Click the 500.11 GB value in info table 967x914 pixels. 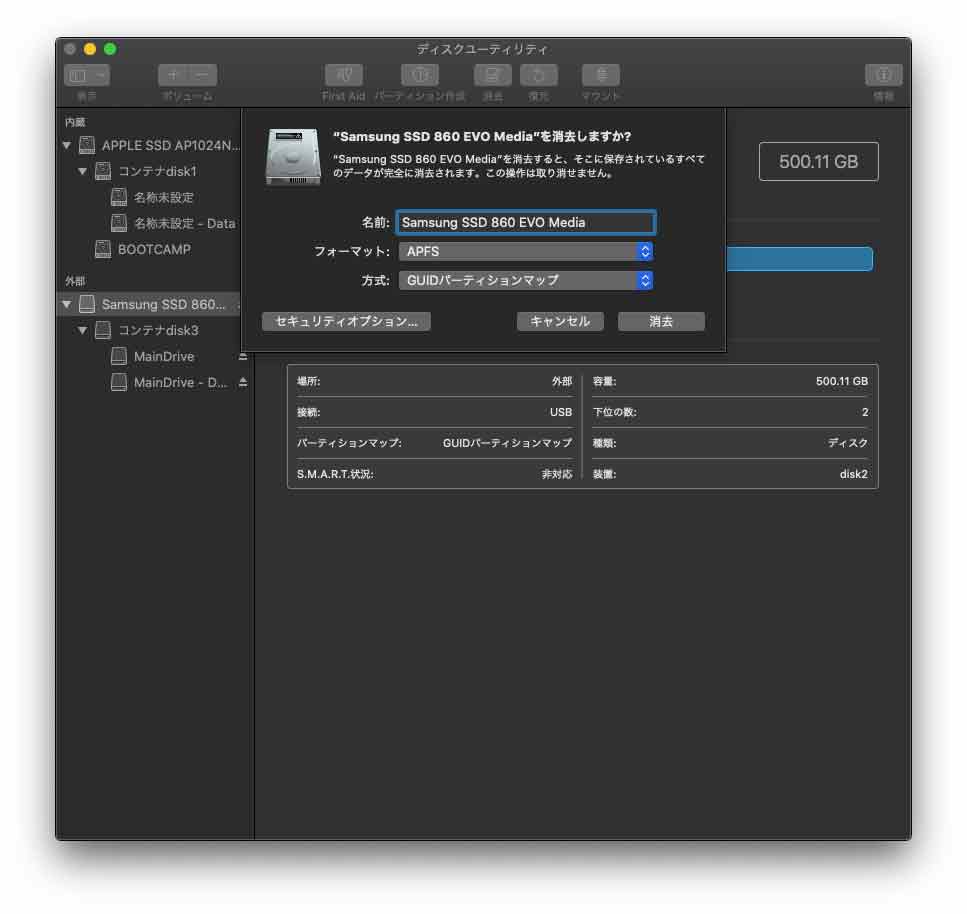(x=842, y=381)
